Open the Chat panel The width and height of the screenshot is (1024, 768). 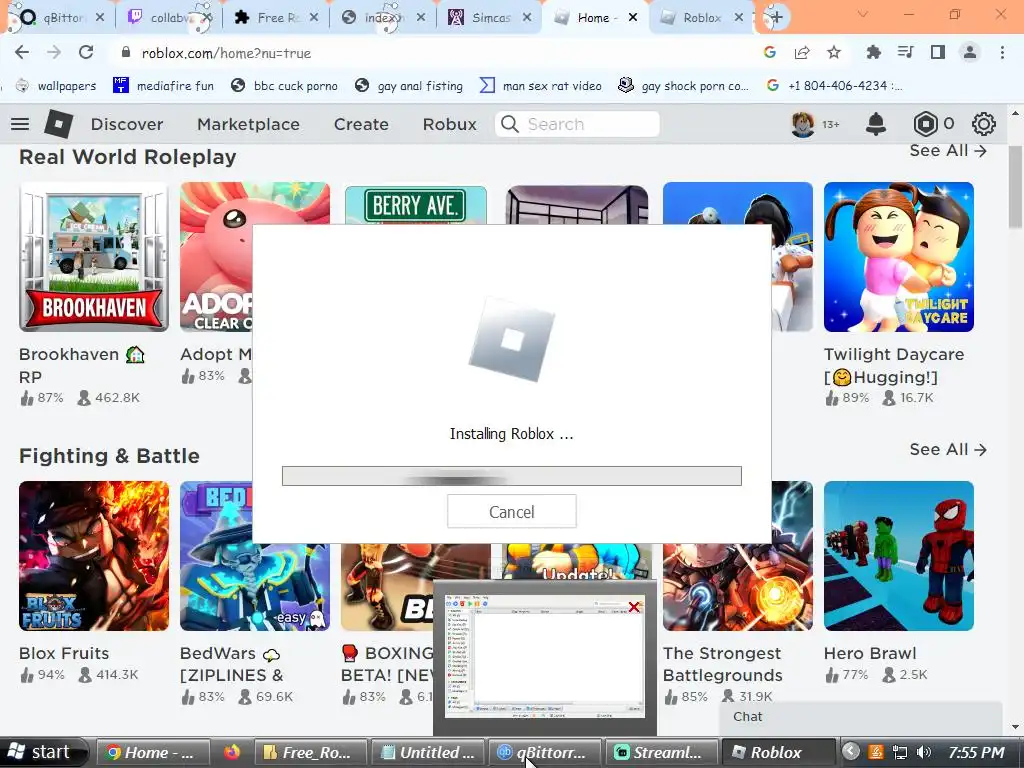point(860,717)
